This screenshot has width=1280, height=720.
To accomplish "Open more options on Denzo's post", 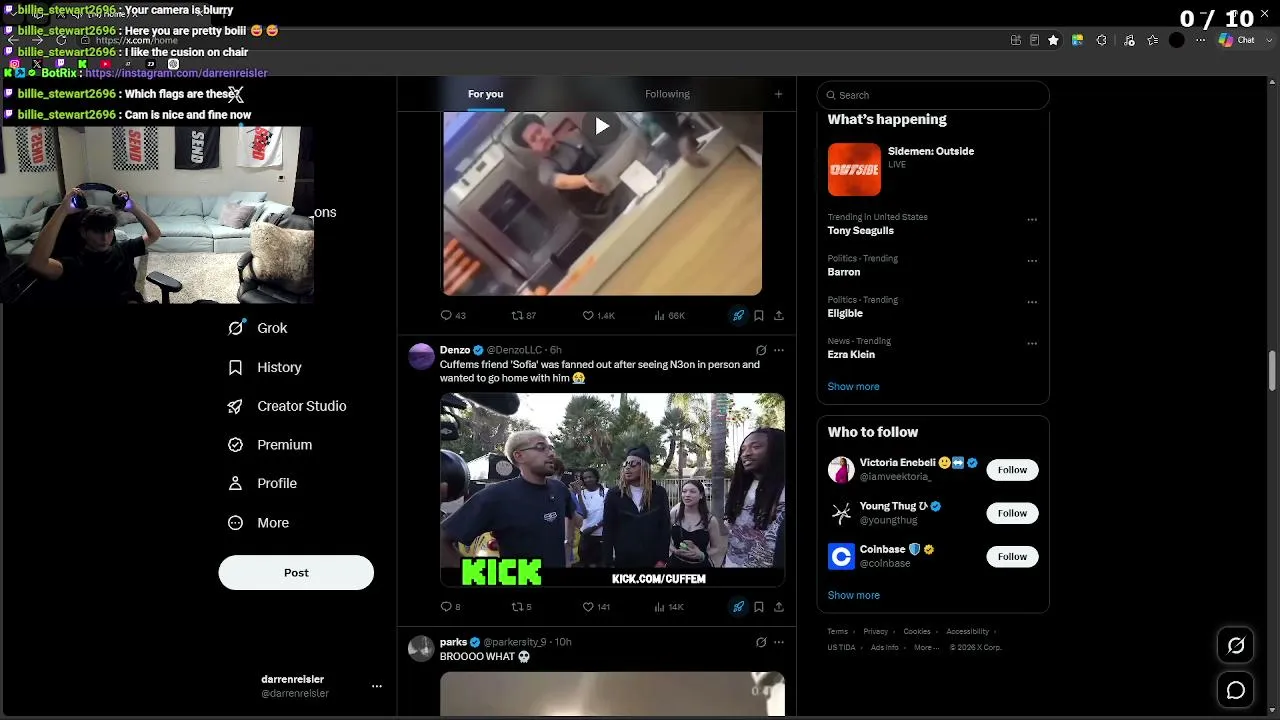I will tap(779, 350).
